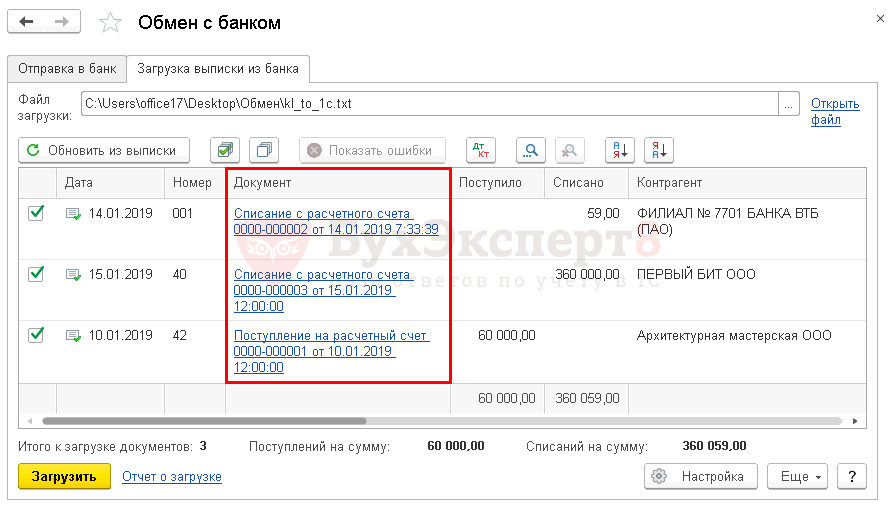Viewport: 892px width, 508px height.
Task: Go forward with the right arrow button
Action: click(61, 22)
